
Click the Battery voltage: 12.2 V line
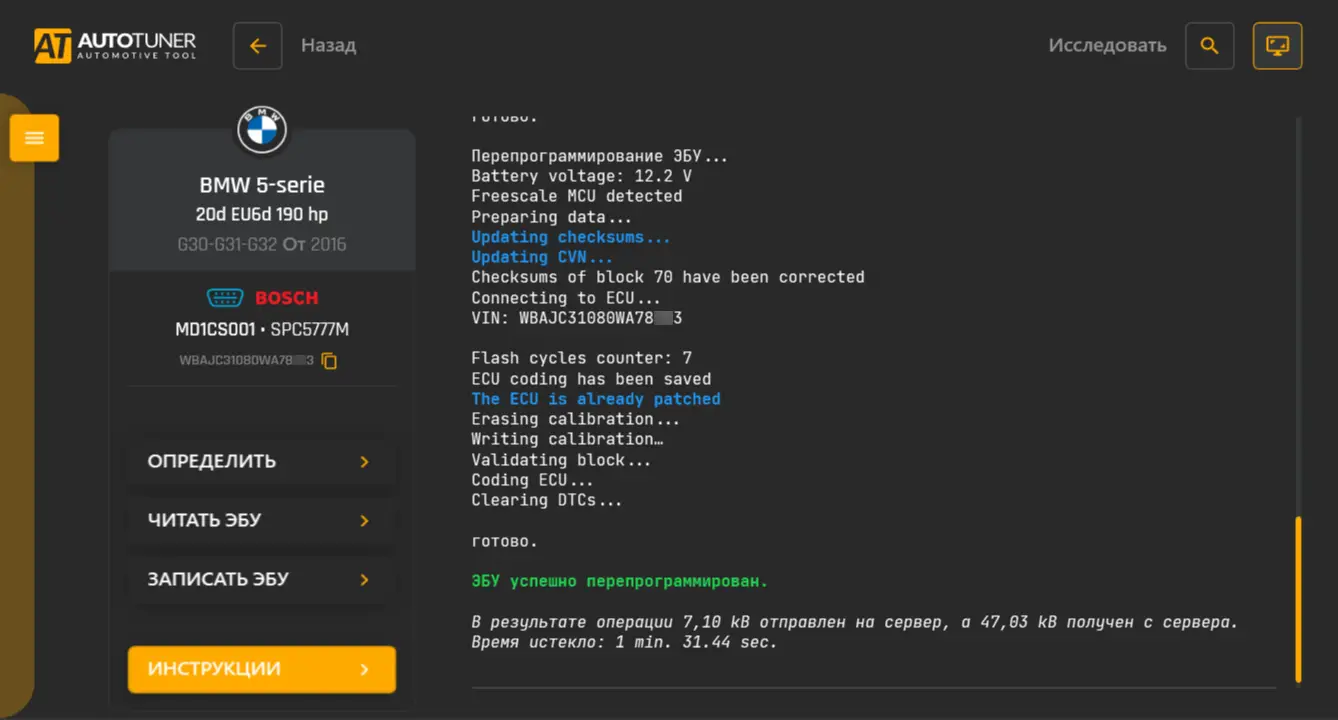click(x=581, y=176)
